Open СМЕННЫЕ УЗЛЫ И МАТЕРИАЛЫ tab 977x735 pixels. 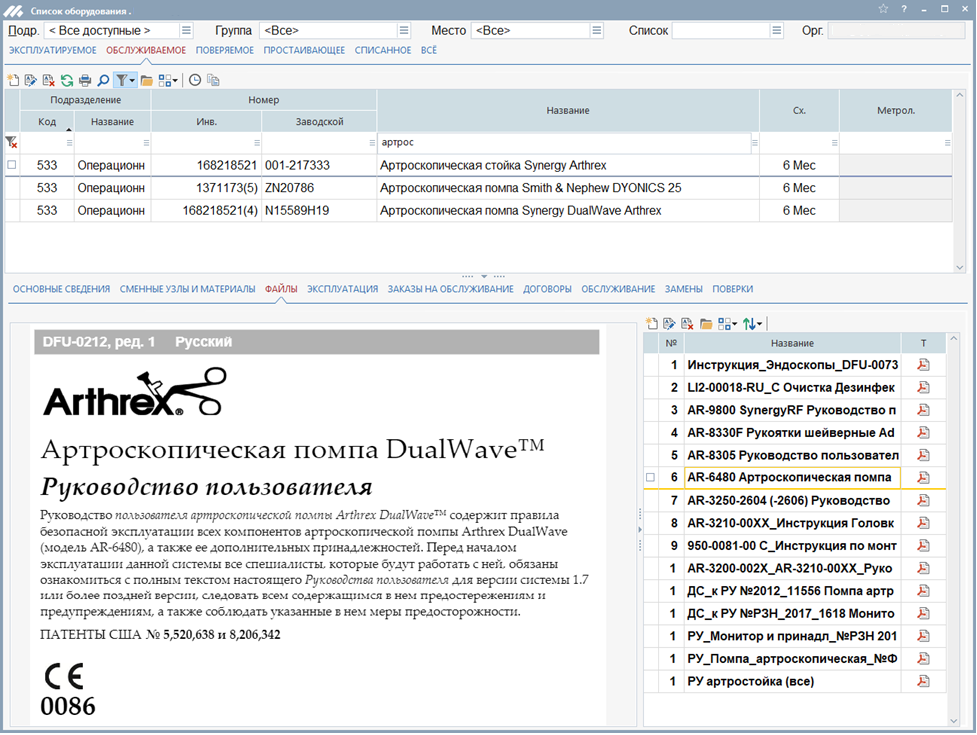pos(188,289)
